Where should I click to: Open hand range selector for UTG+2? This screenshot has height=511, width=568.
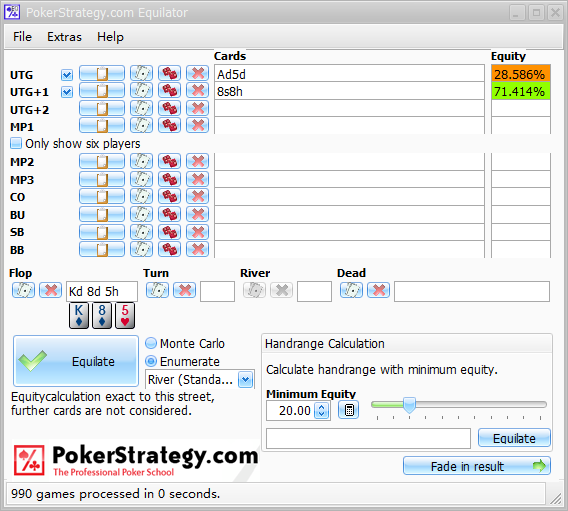click(102, 108)
